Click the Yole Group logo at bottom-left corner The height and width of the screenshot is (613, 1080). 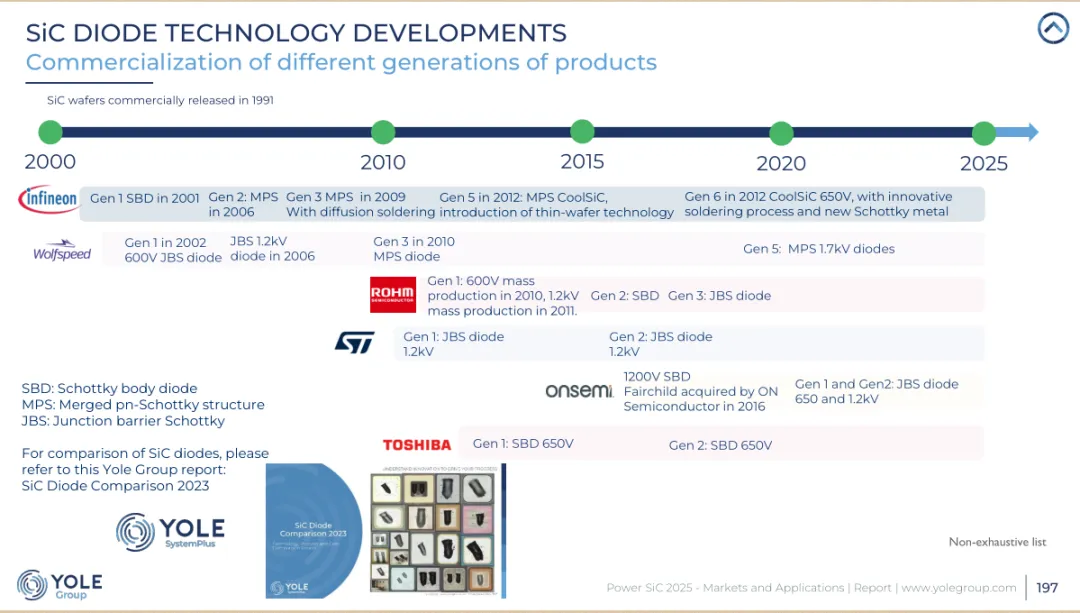tap(59, 585)
